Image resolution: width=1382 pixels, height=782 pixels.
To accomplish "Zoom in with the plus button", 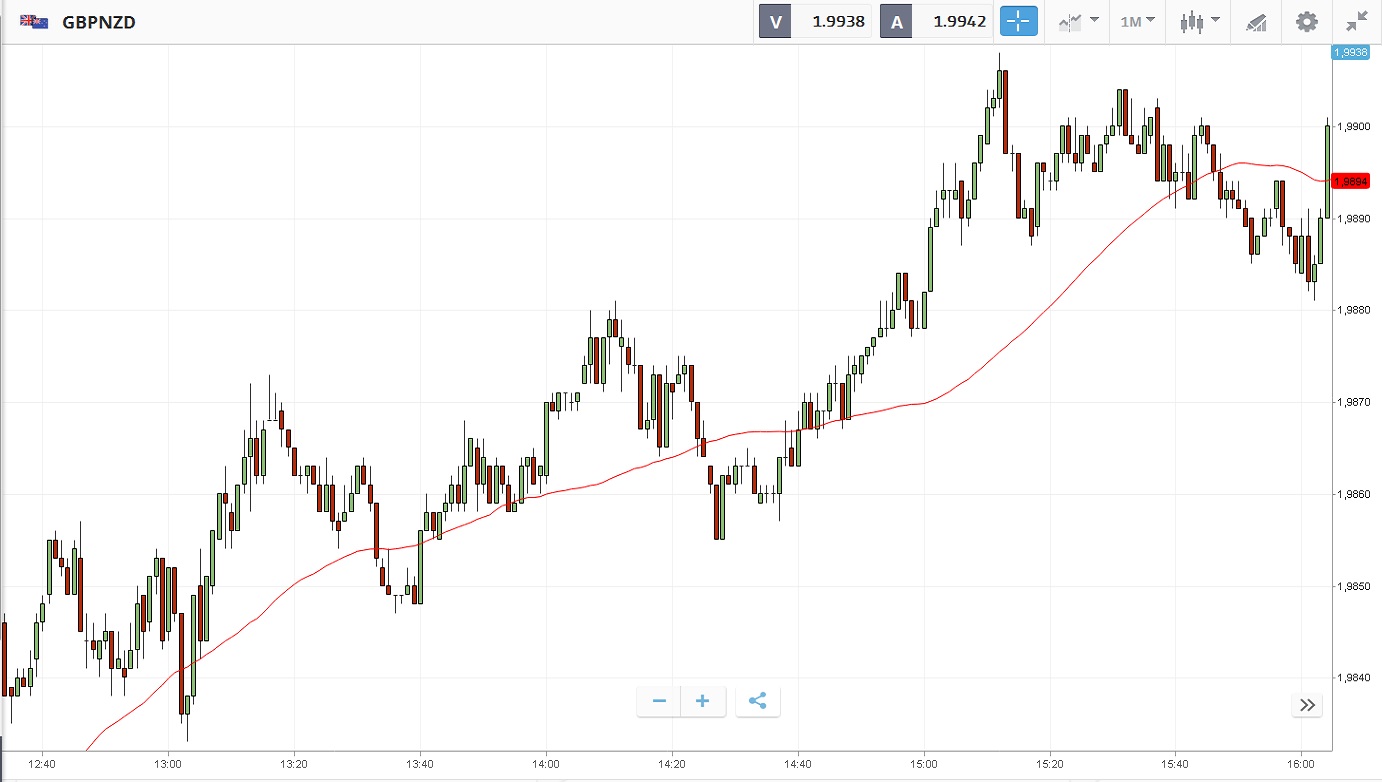I will (702, 701).
